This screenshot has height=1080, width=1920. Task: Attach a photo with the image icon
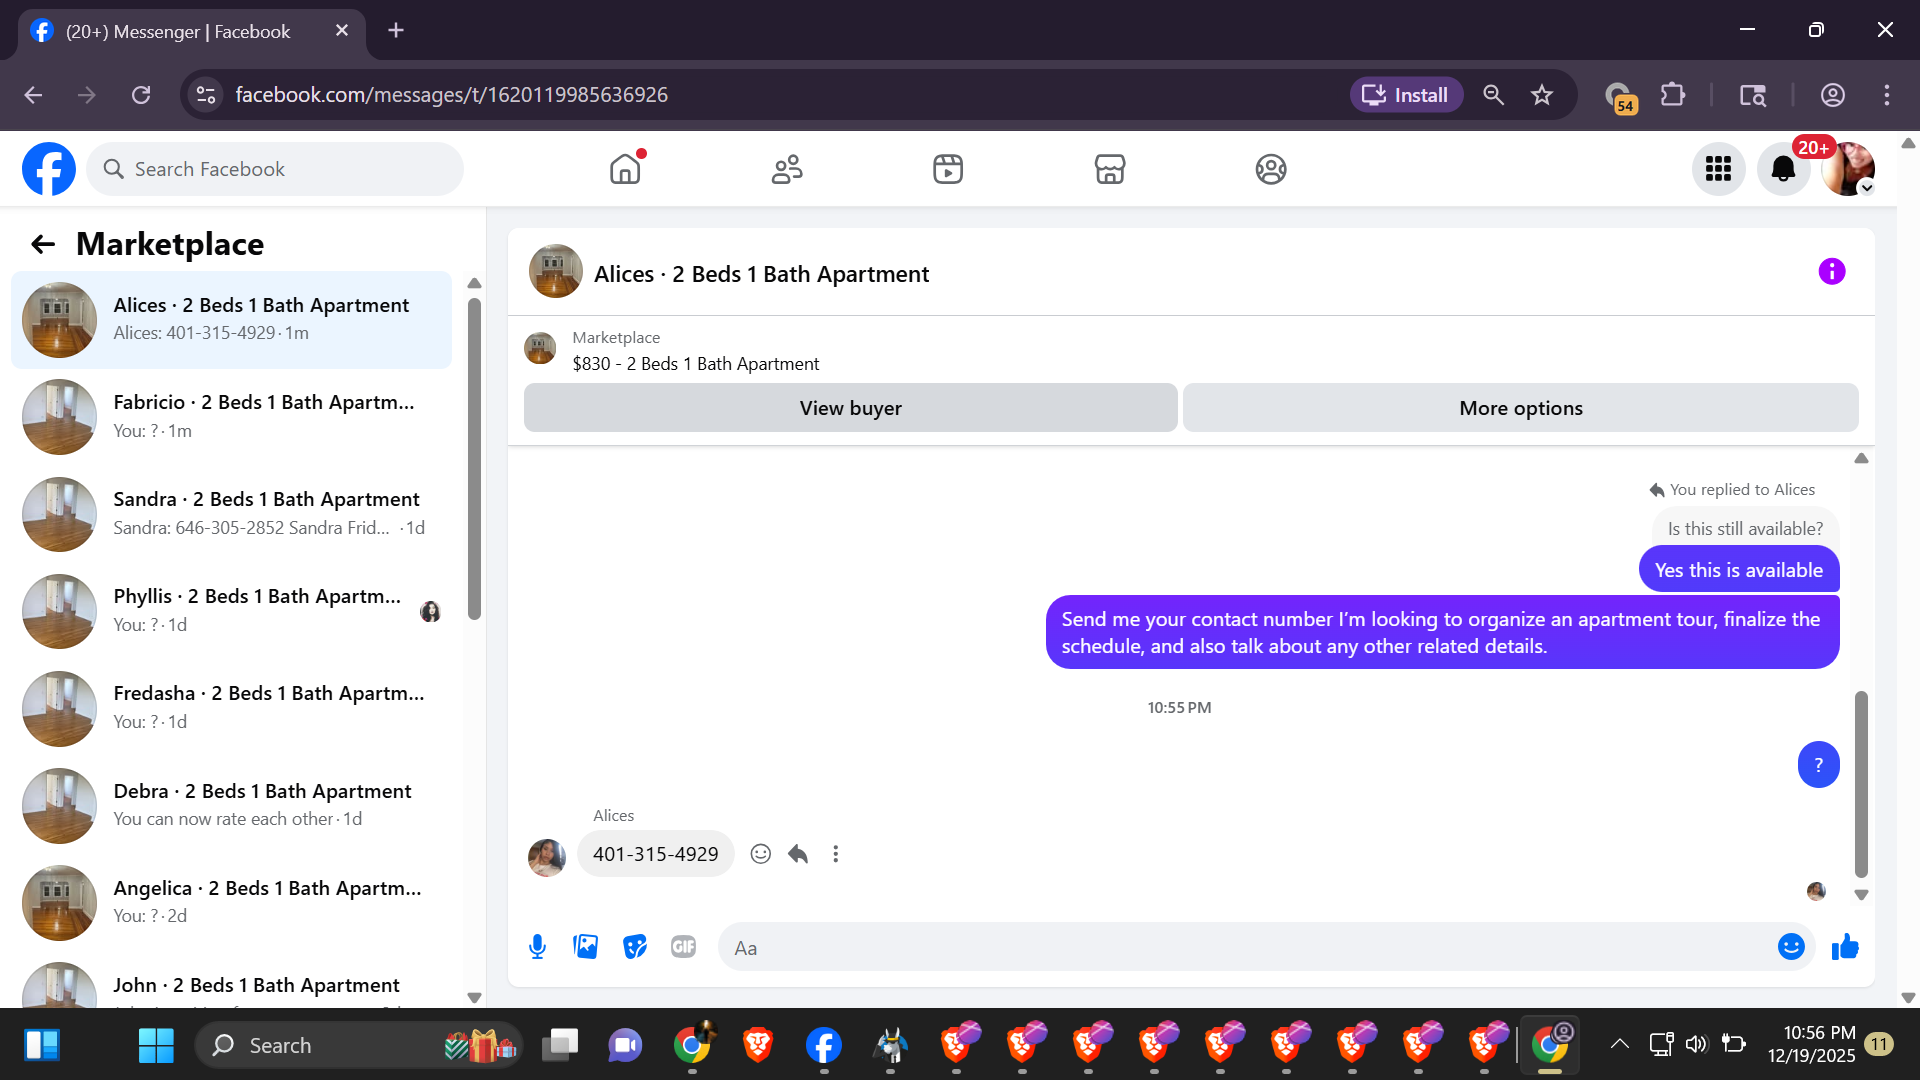point(585,946)
